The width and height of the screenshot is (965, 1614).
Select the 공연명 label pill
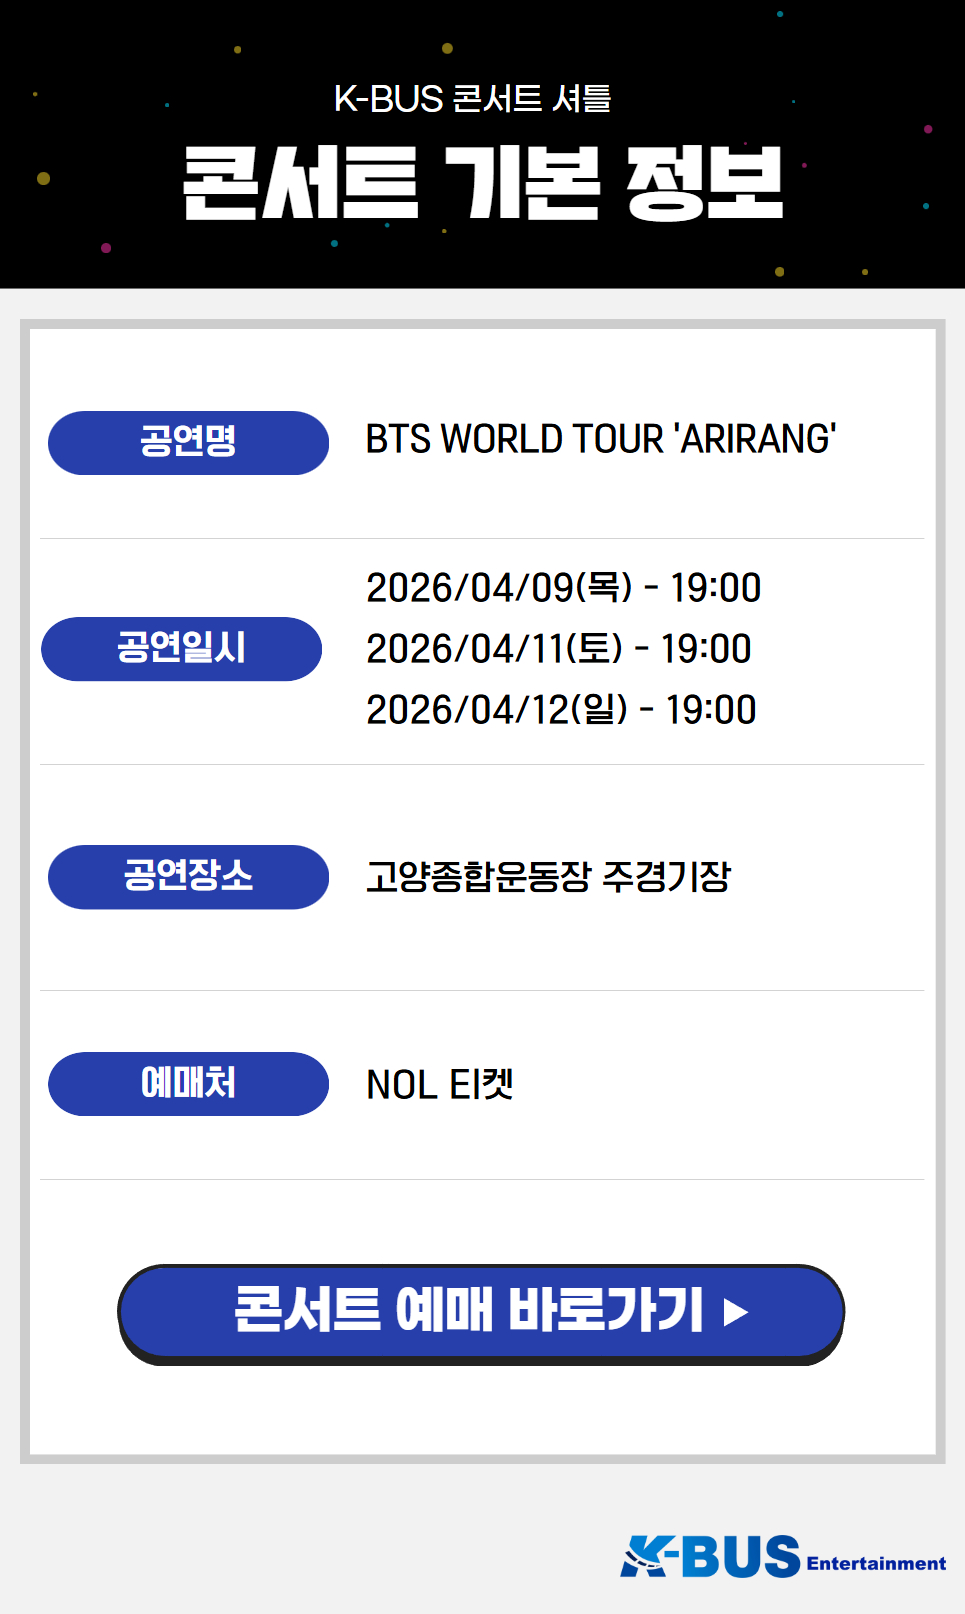(x=188, y=442)
